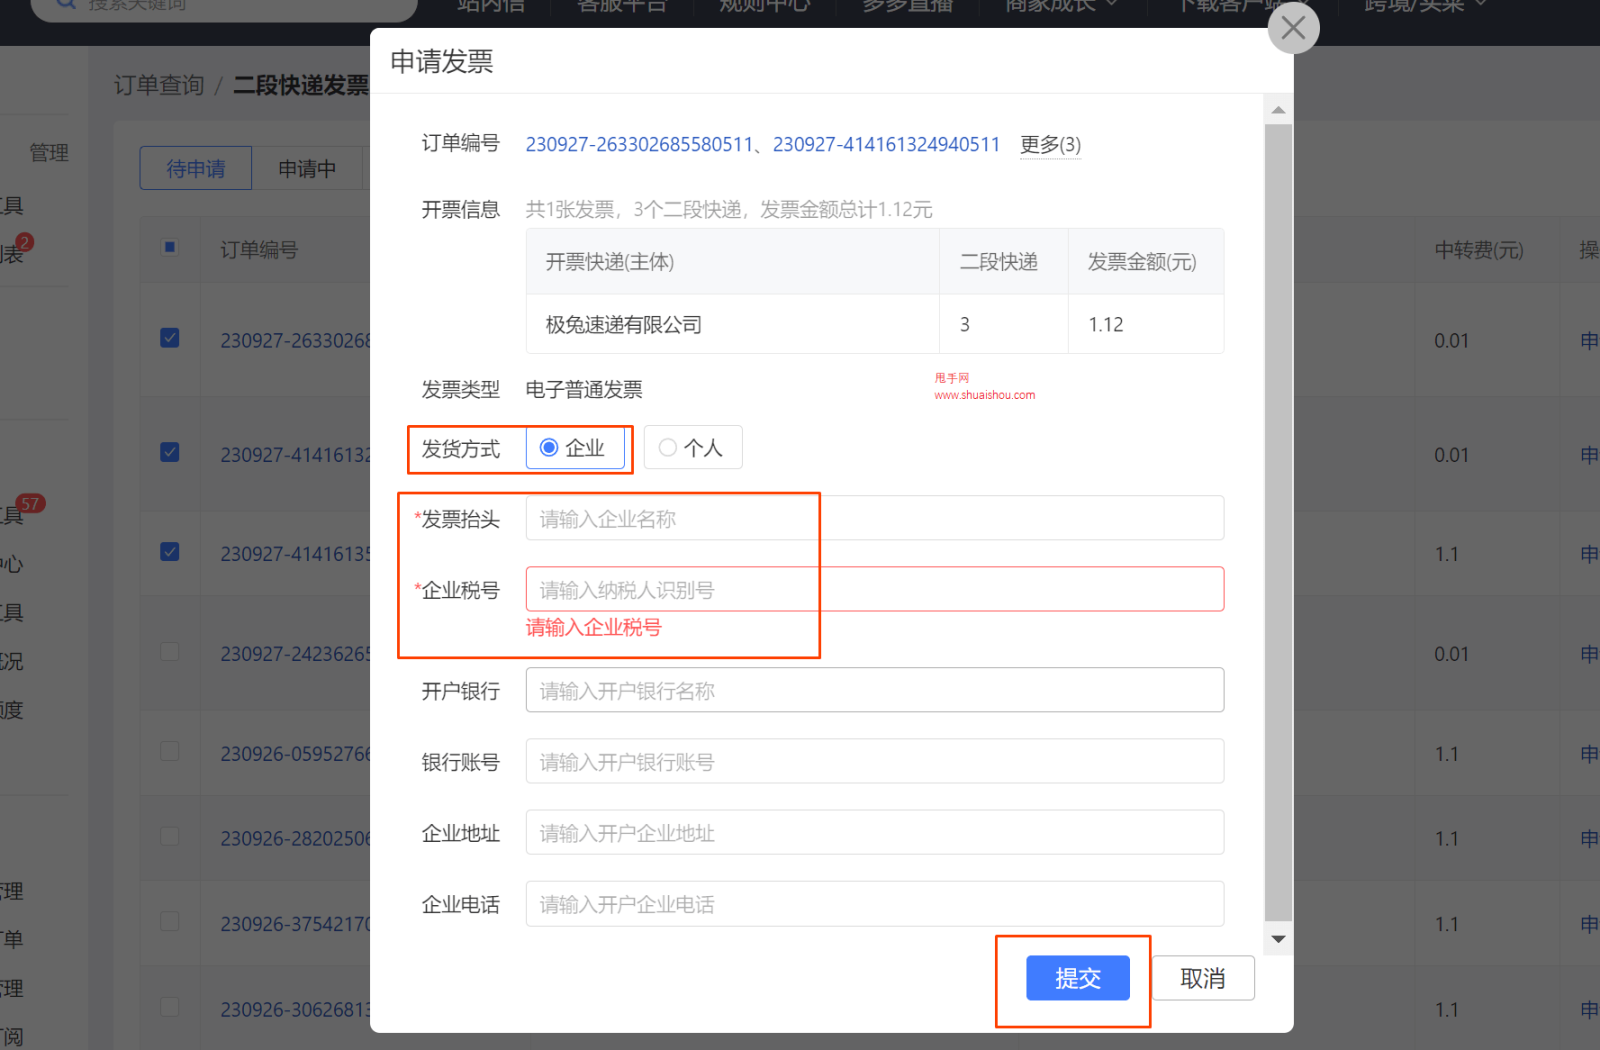Screen dimensions: 1600x1050
Task: Switch to the 待申请 tab
Action: click(x=196, y=168)
